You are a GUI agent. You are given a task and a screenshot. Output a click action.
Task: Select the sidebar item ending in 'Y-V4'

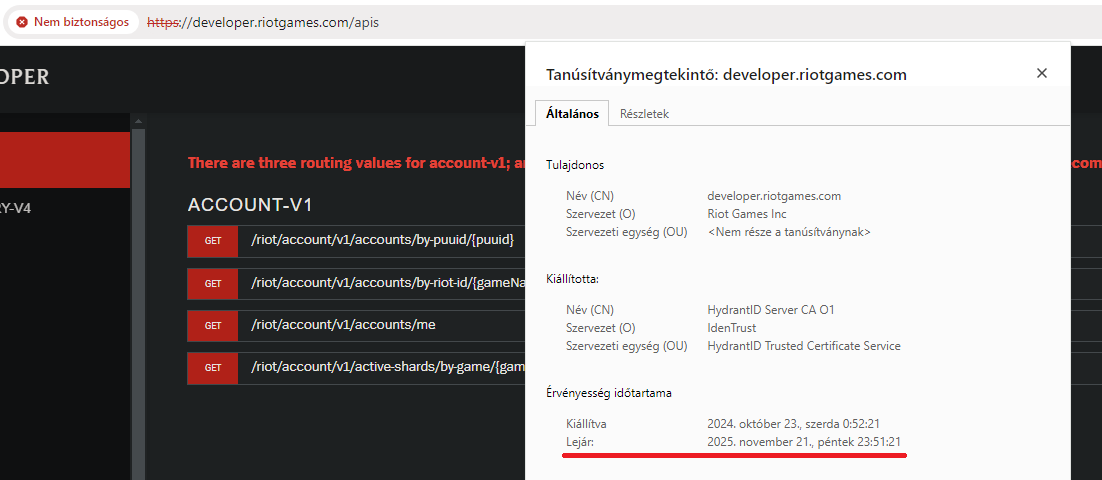[x=15, y=207]
